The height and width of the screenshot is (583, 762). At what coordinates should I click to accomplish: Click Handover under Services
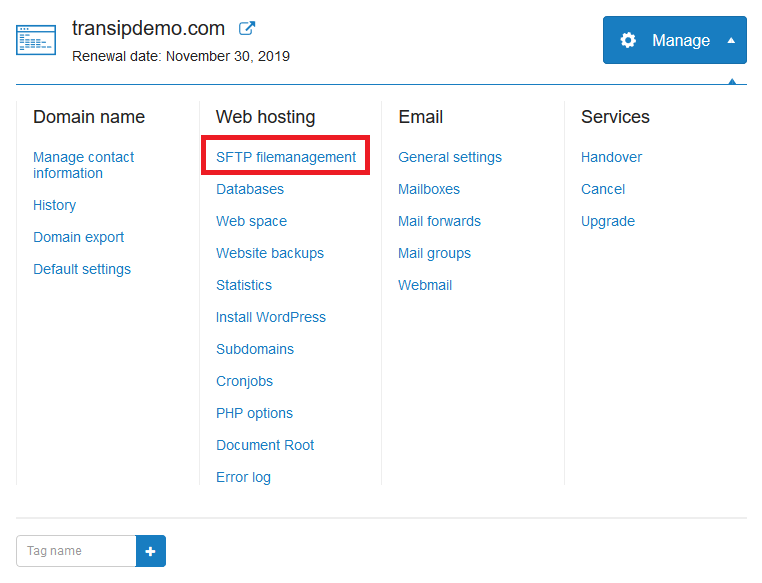[611, 157]
